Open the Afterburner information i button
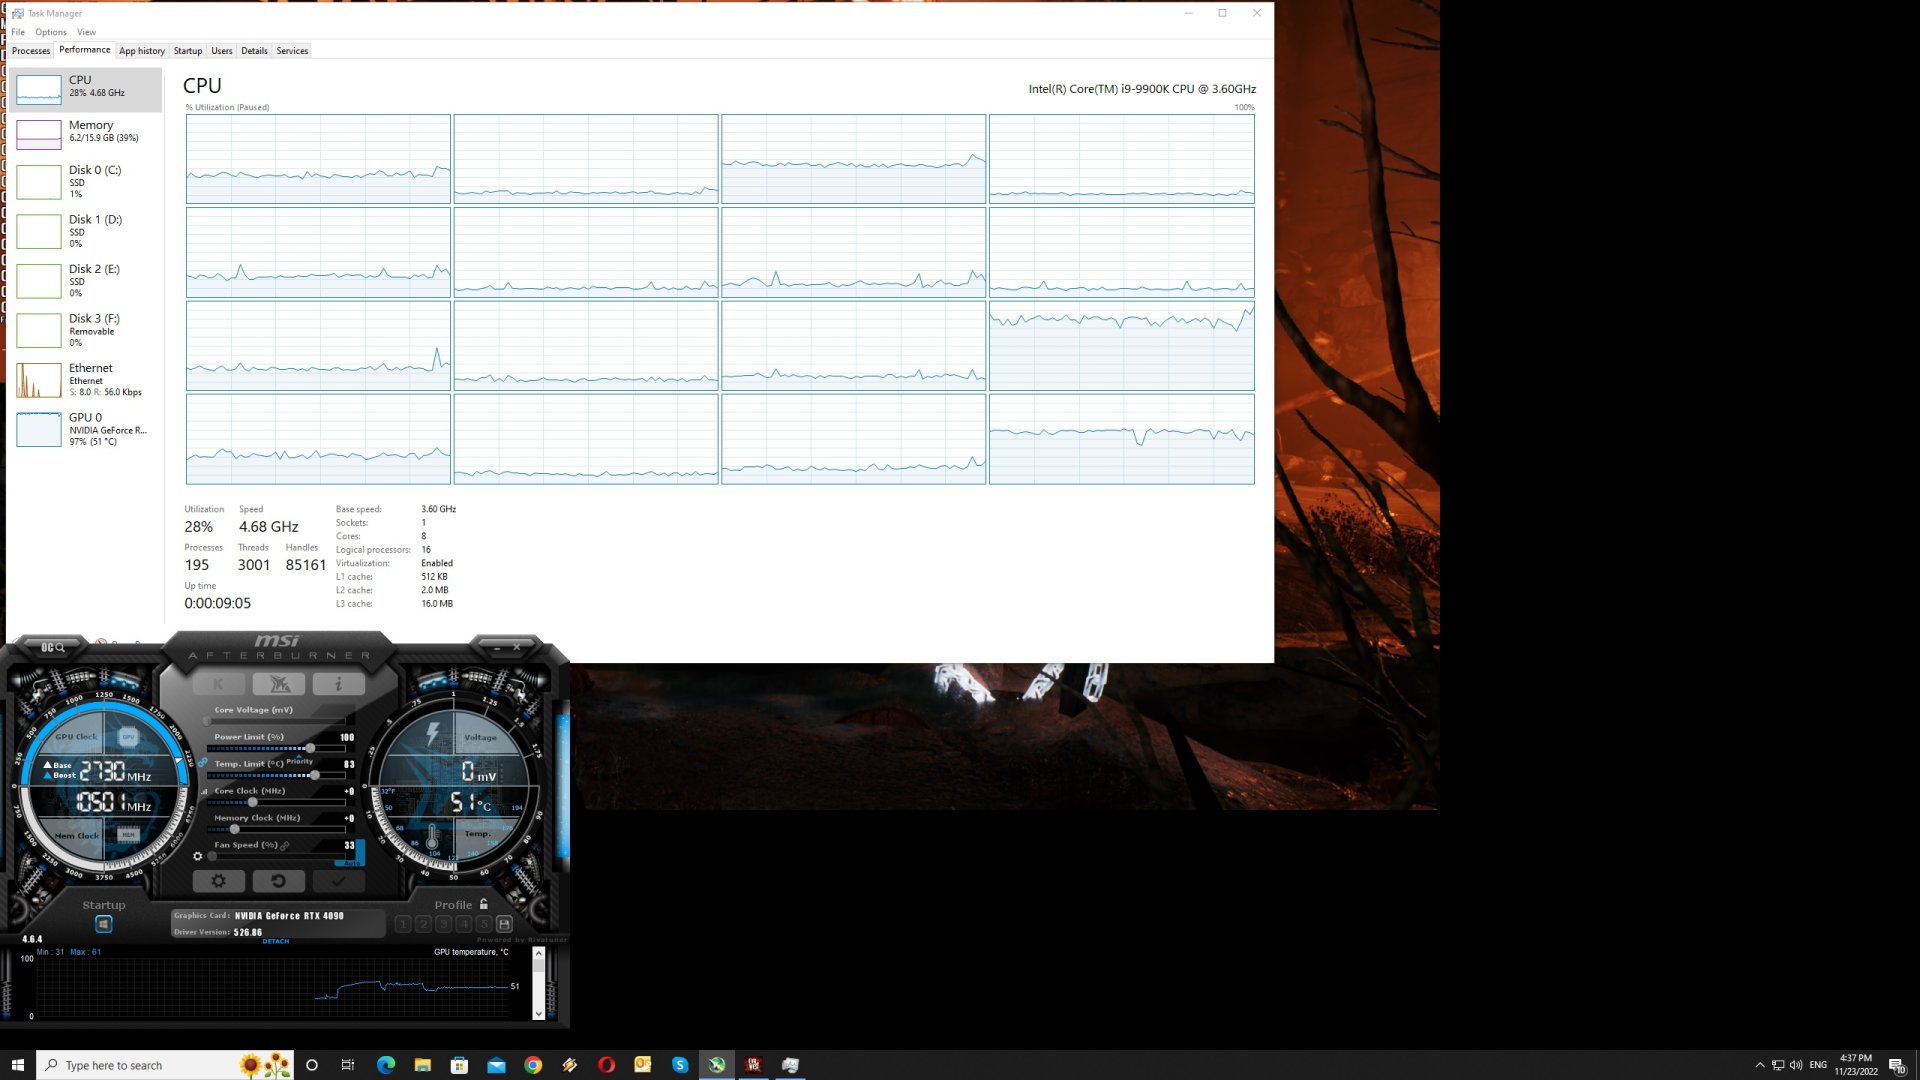This screenshot has height=1080, width=1920. (338, 684)
